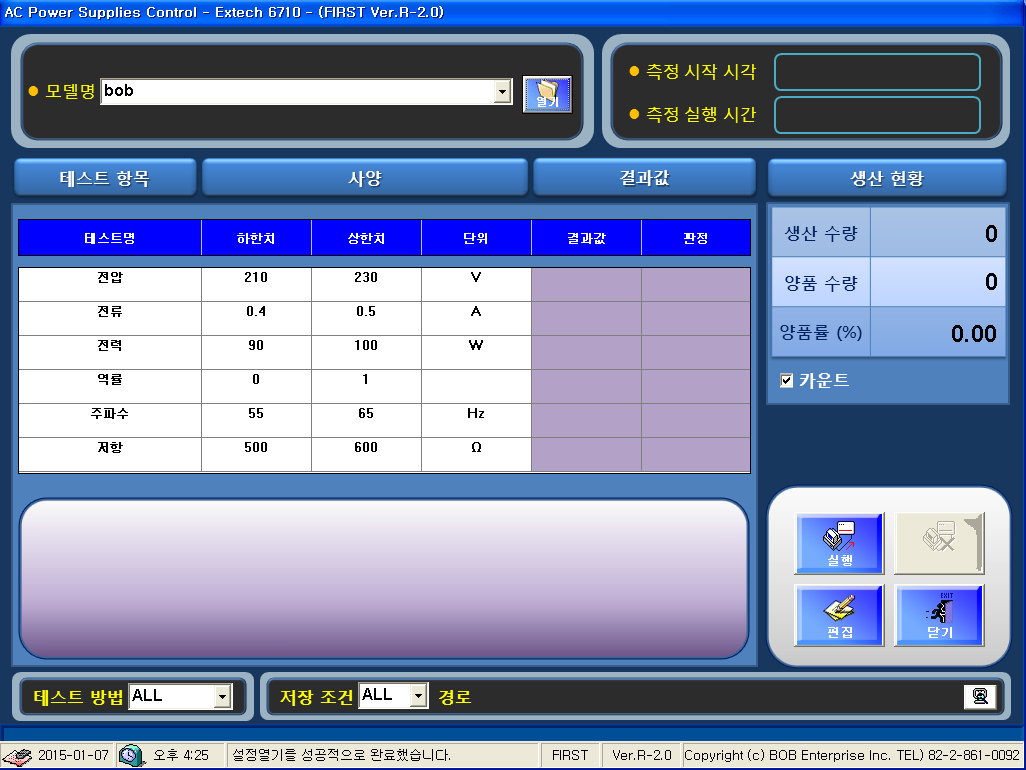The height and width of the screenshot is (770, 1026).
Task: Open the 테스트 방법 dropdown
Action: click(x=222, y=696)
